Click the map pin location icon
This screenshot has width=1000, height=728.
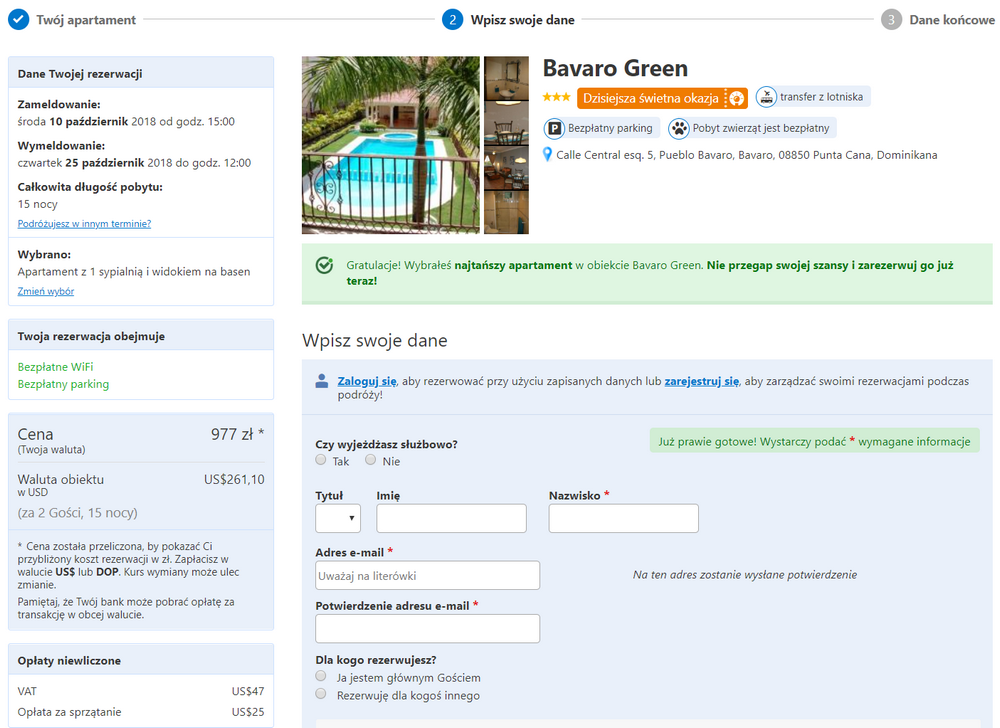click(x=547, y=154)
